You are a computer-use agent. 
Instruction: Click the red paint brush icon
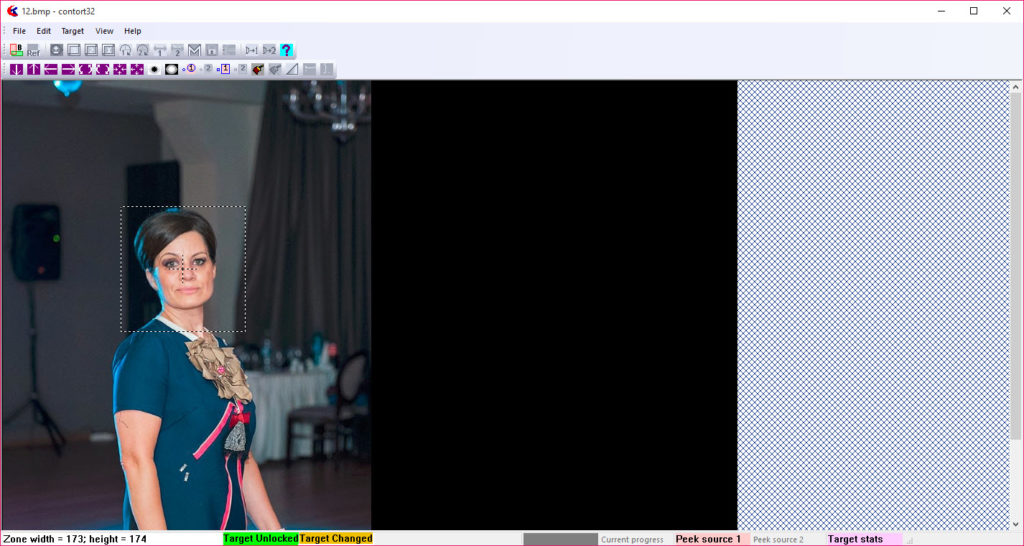[x=258, y=69]
